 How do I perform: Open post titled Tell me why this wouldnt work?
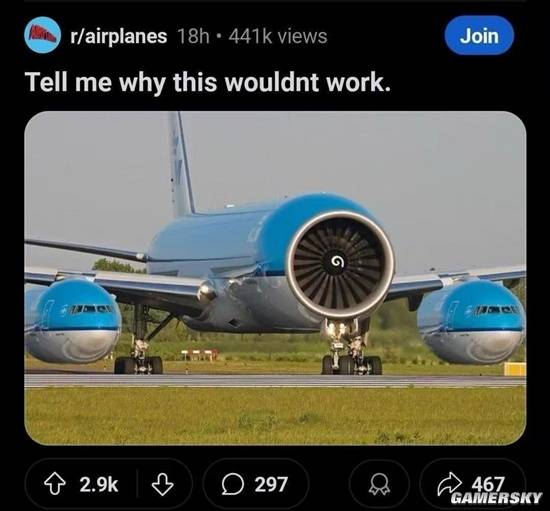pyautogui.click(x=209, y=83)
